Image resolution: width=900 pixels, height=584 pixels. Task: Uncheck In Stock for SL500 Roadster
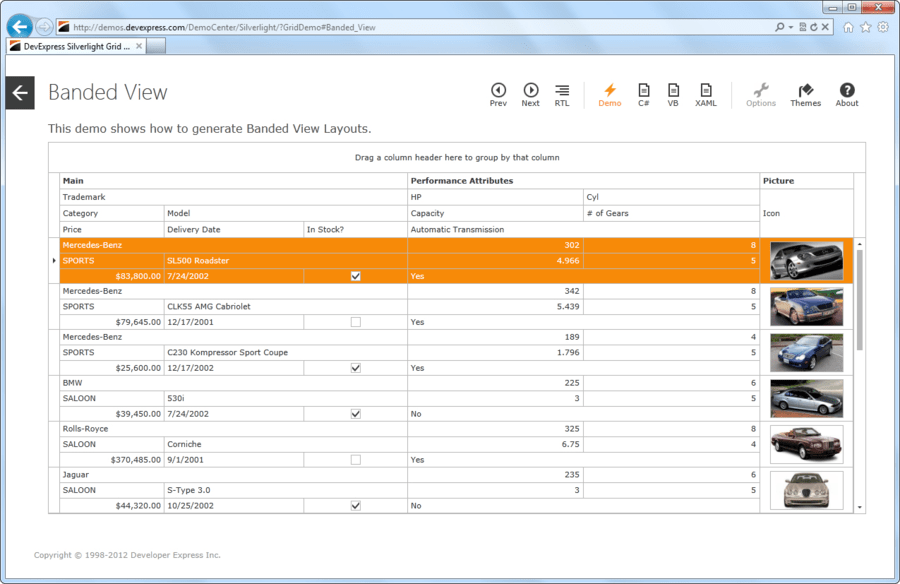(x=355, y=276)
